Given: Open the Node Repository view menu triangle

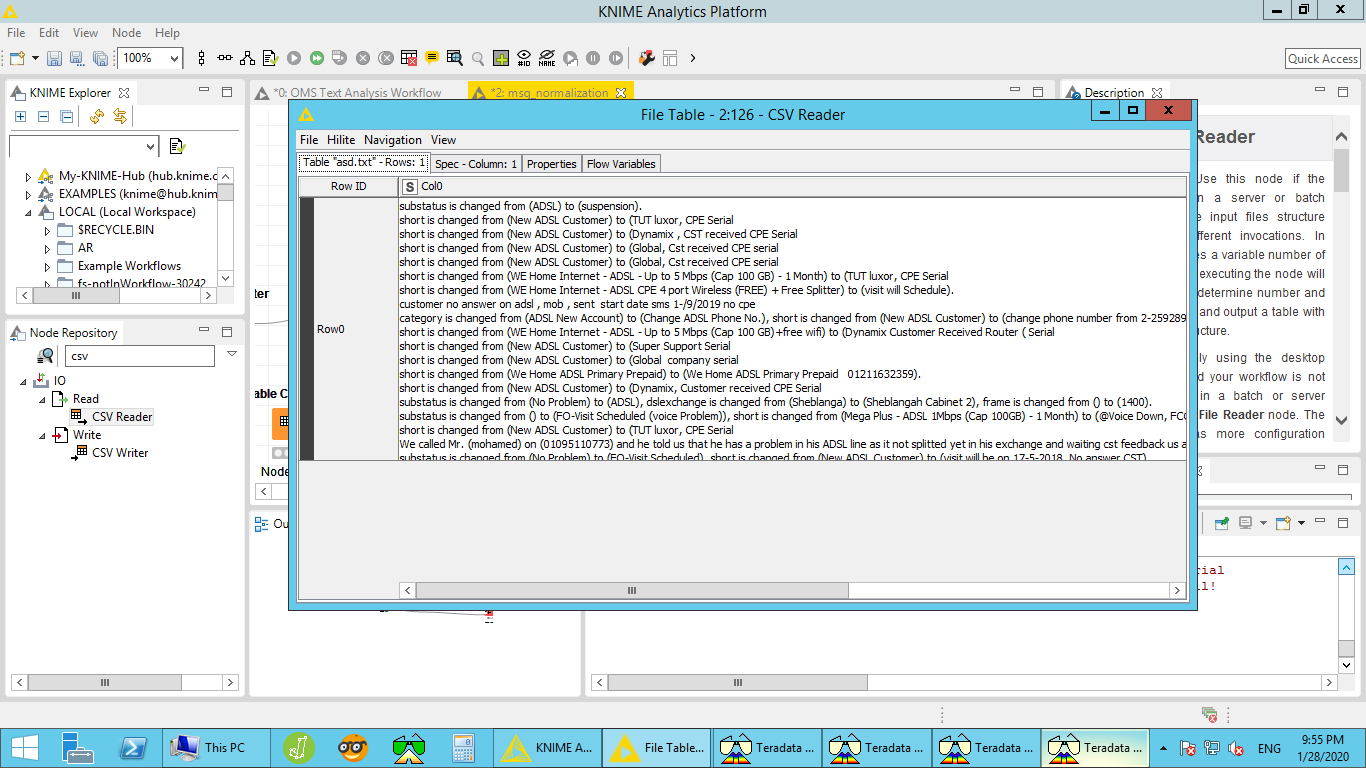Looking at the screenshot, I should click(x=232, y=353).
